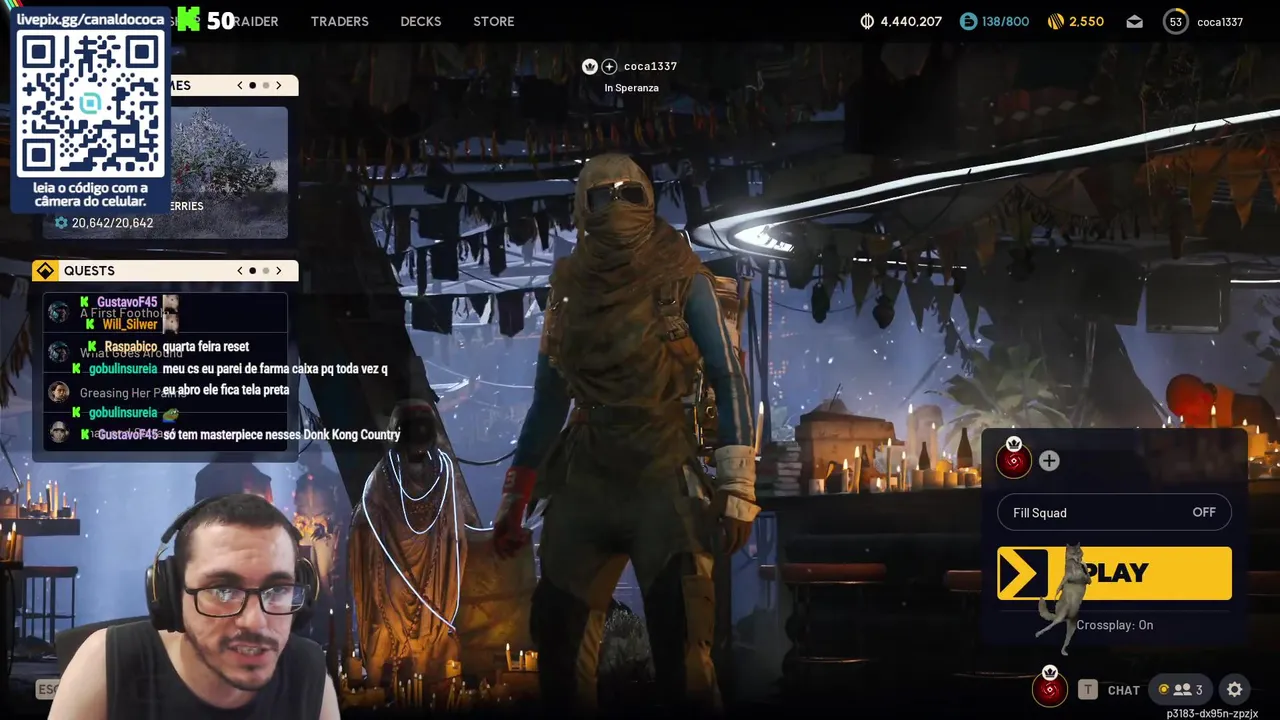This screenshot has width=1280, height=720.
Task: Select second page dot in Quests header
Action: point(265,270)
